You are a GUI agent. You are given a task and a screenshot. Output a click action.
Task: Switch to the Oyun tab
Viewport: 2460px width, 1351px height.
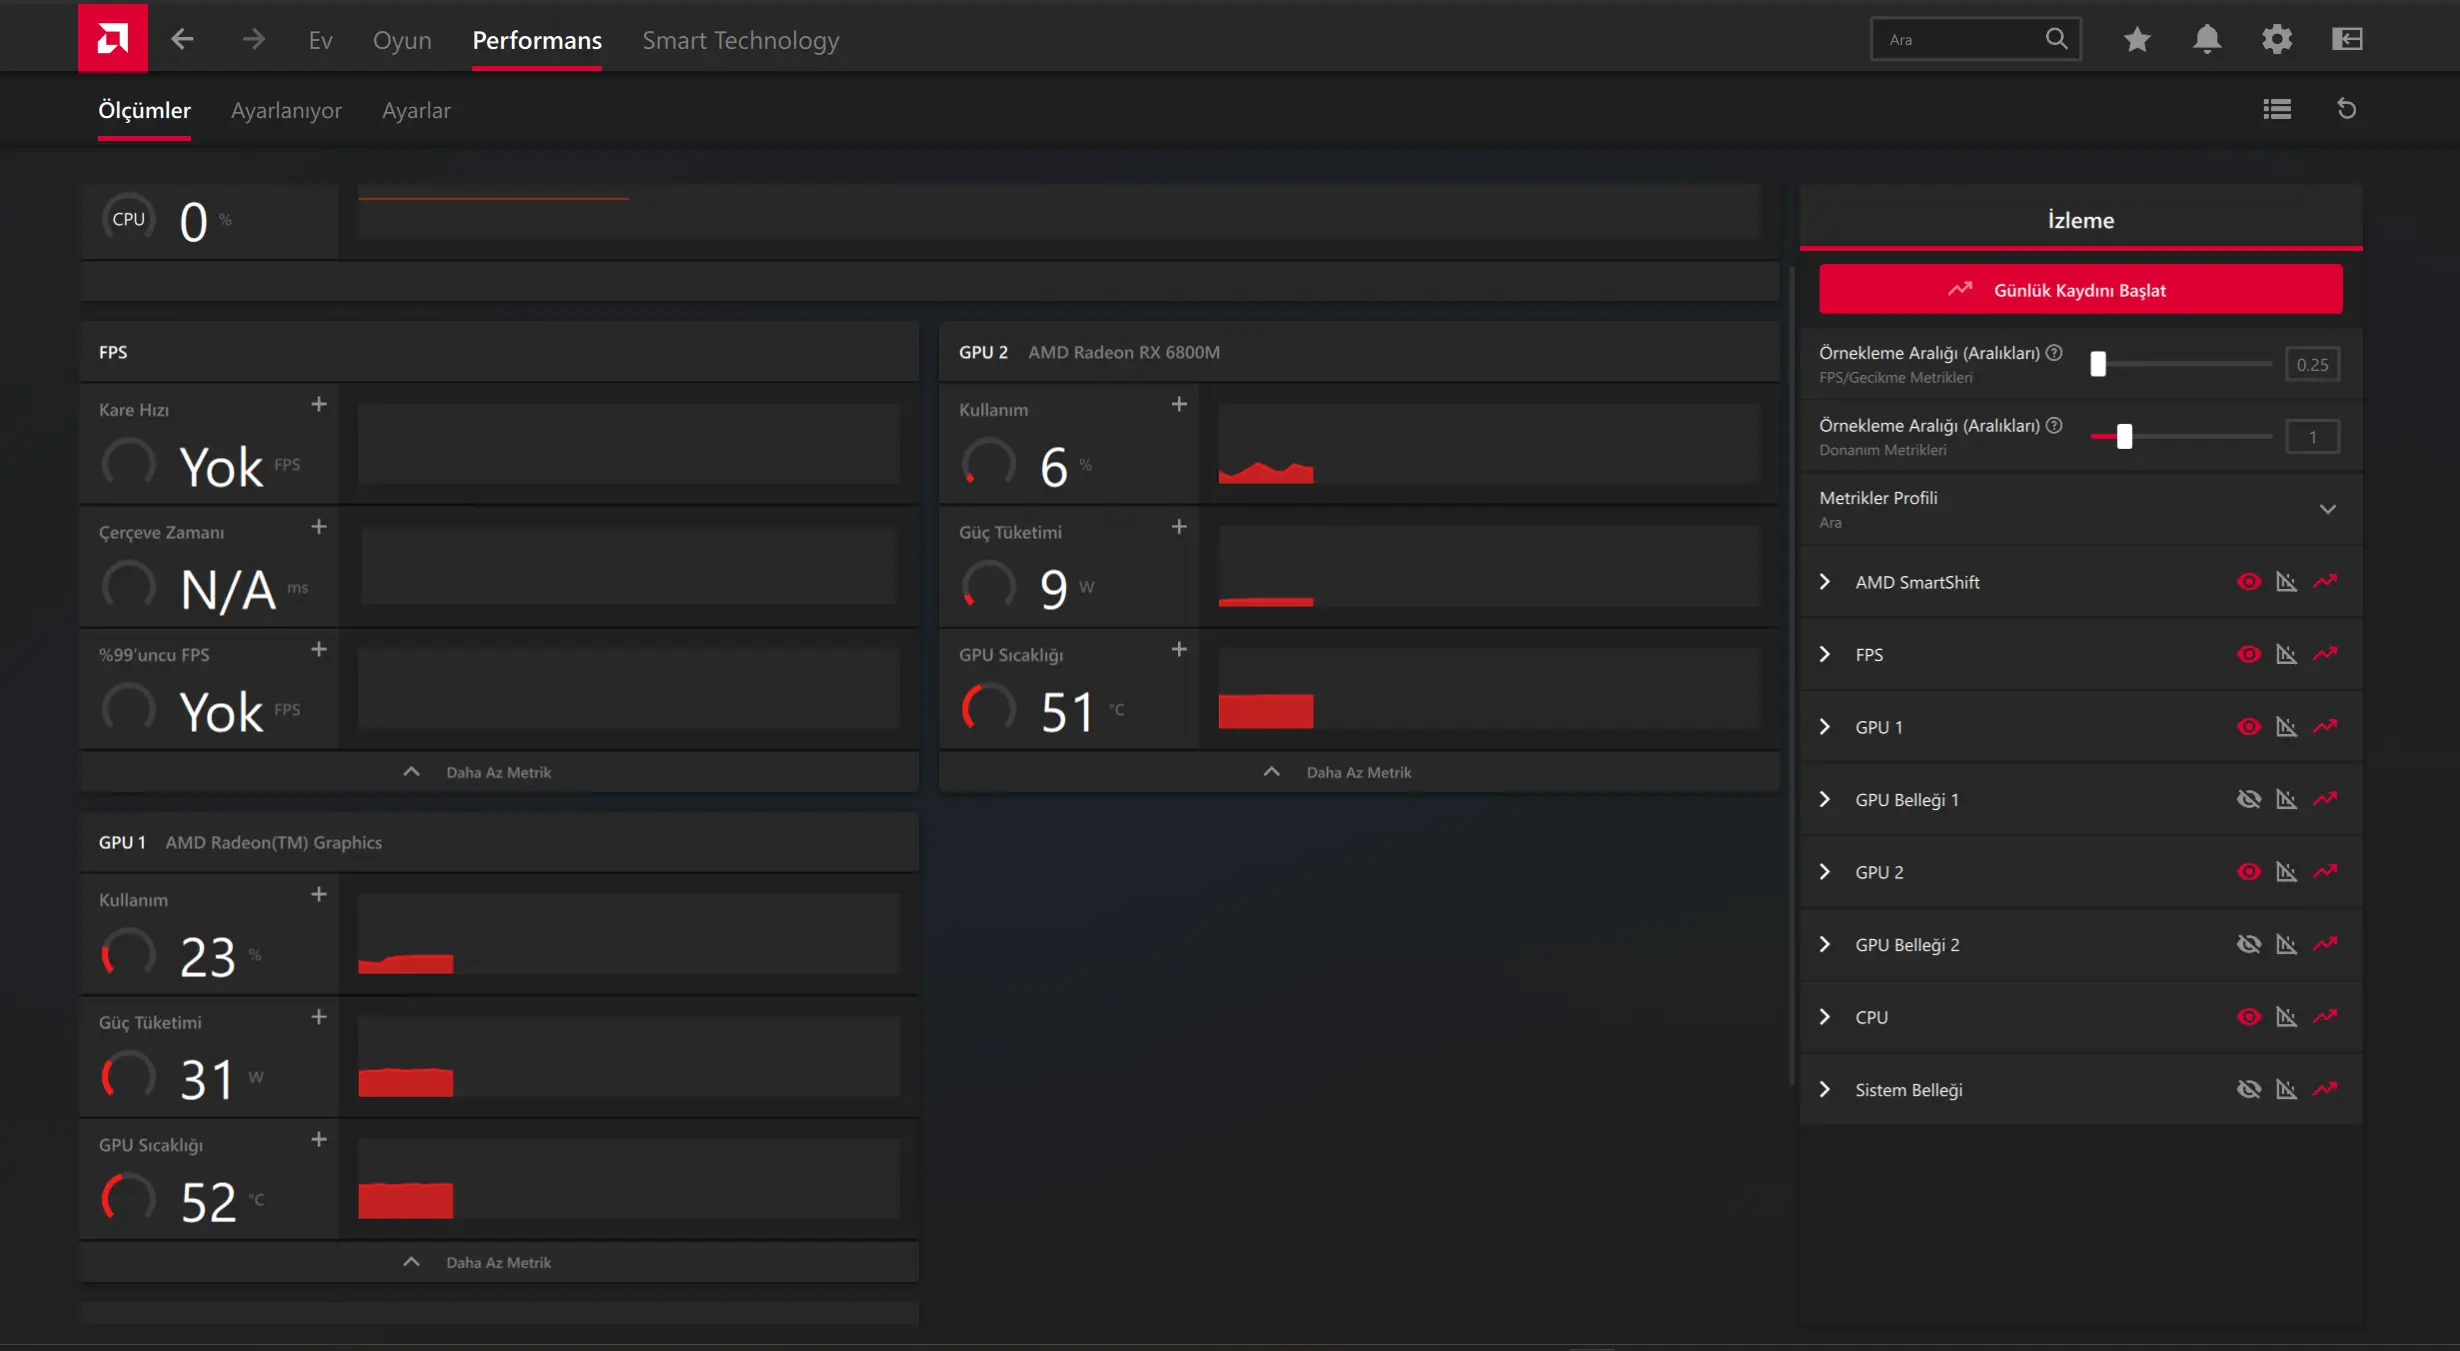coord(402,40)
